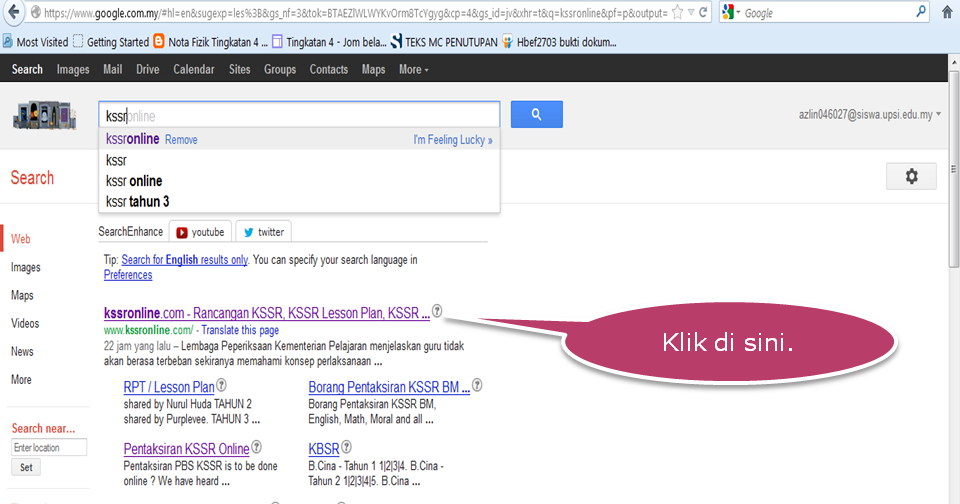Click the browser back arrow button

[13, 12]
